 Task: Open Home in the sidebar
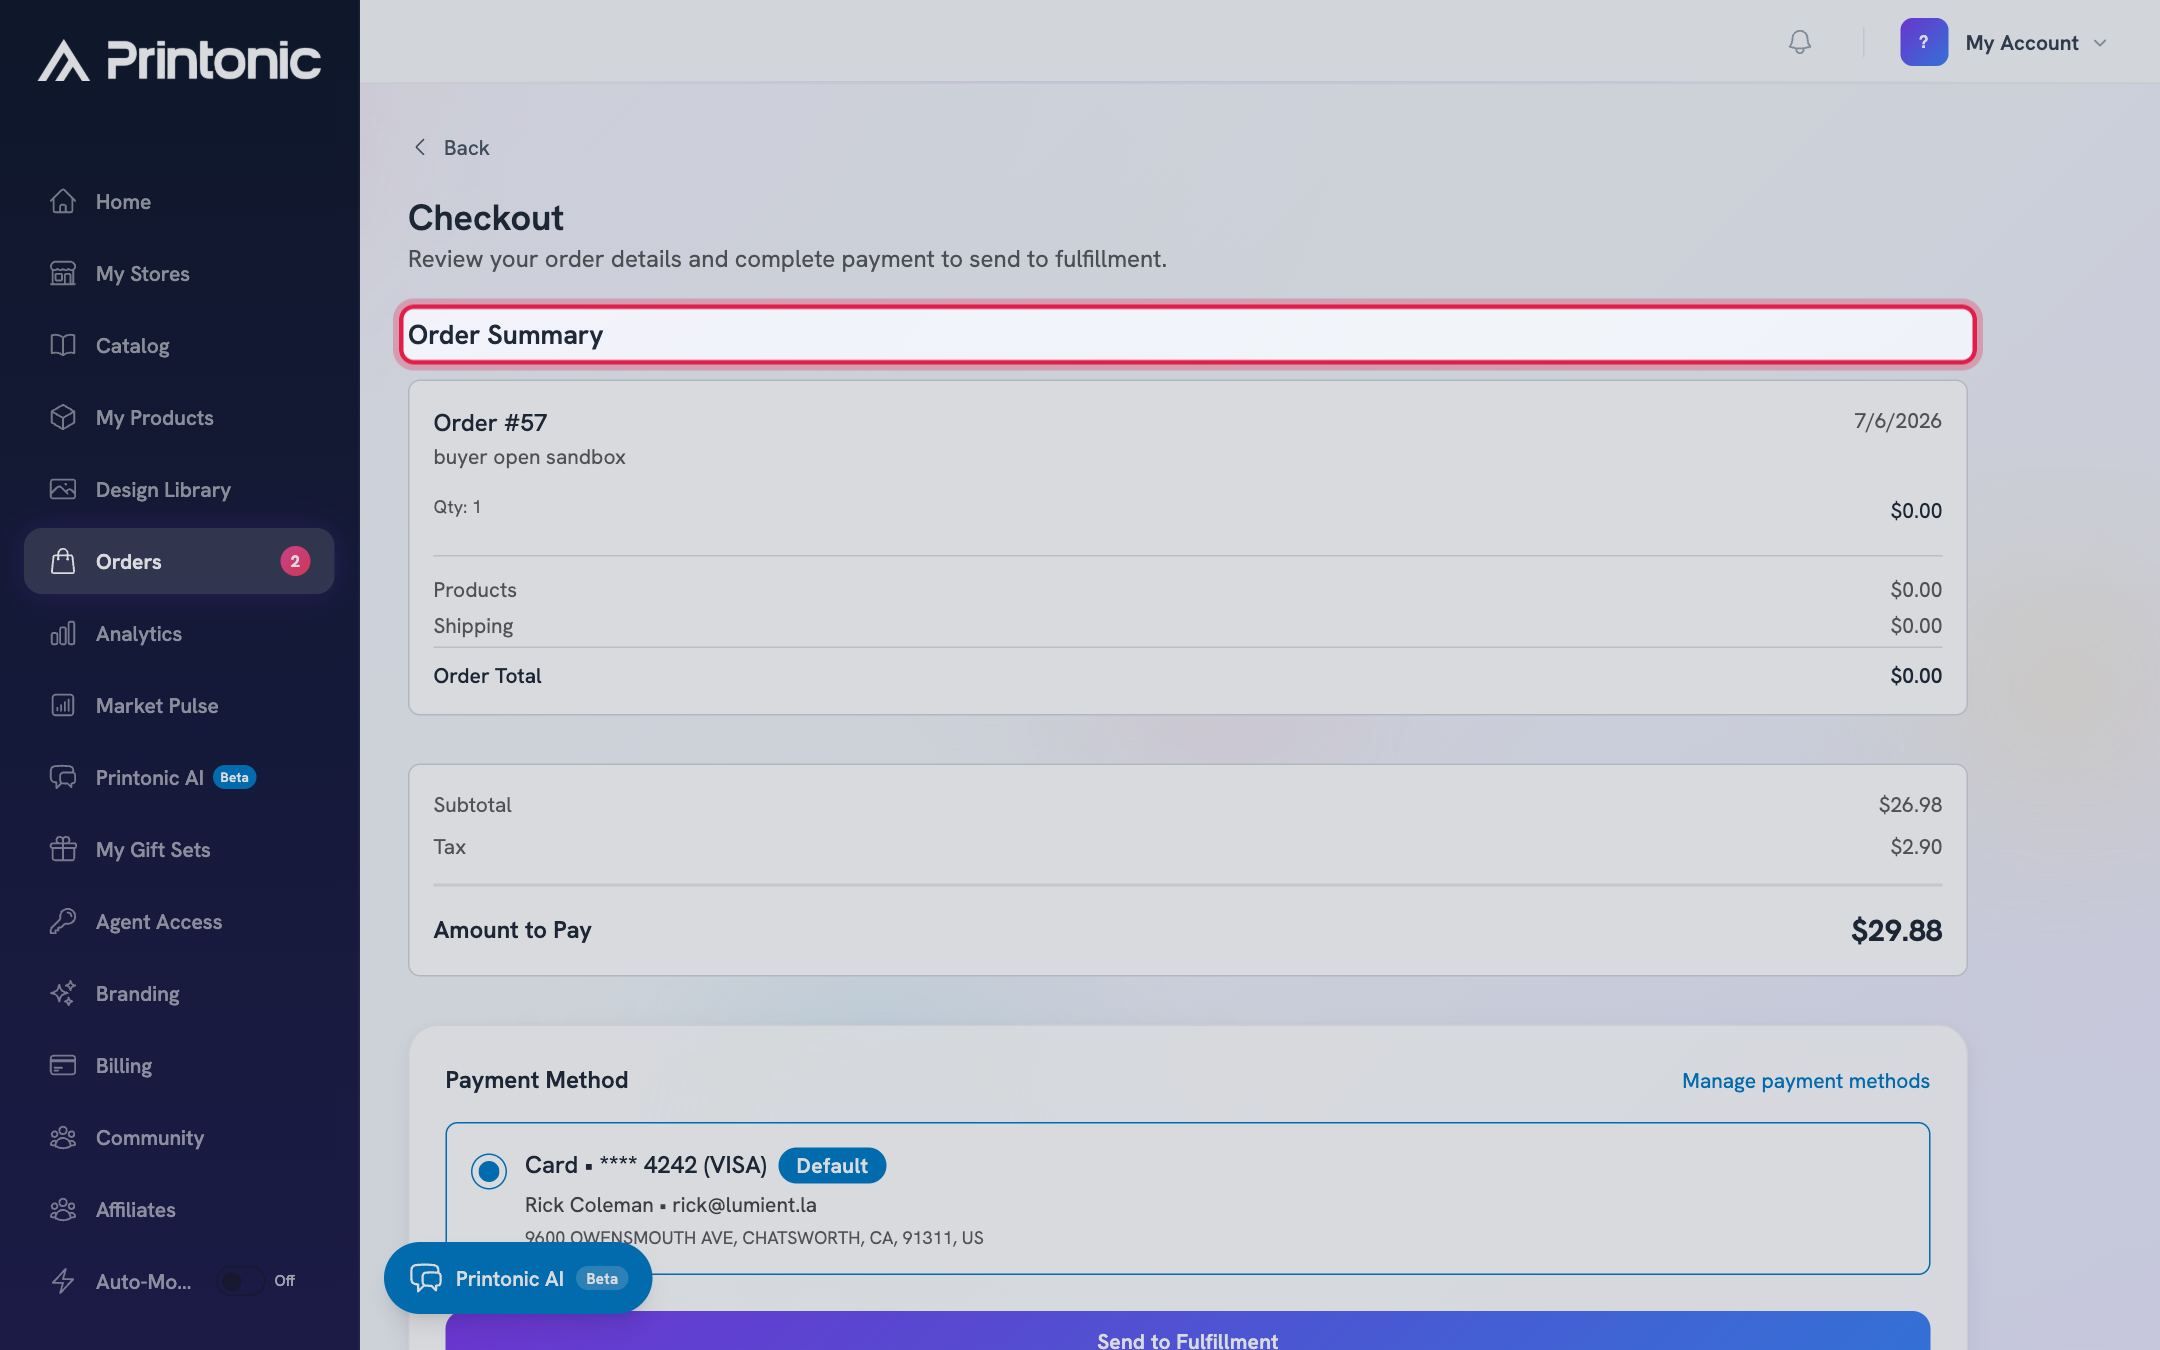click(179, 201)
